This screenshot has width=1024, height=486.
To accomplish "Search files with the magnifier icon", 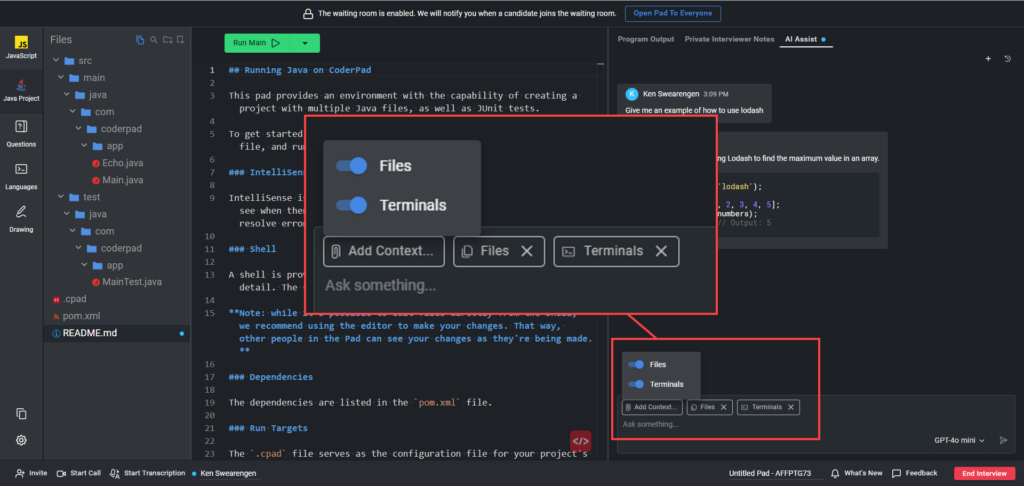I will tap(154, 40).
